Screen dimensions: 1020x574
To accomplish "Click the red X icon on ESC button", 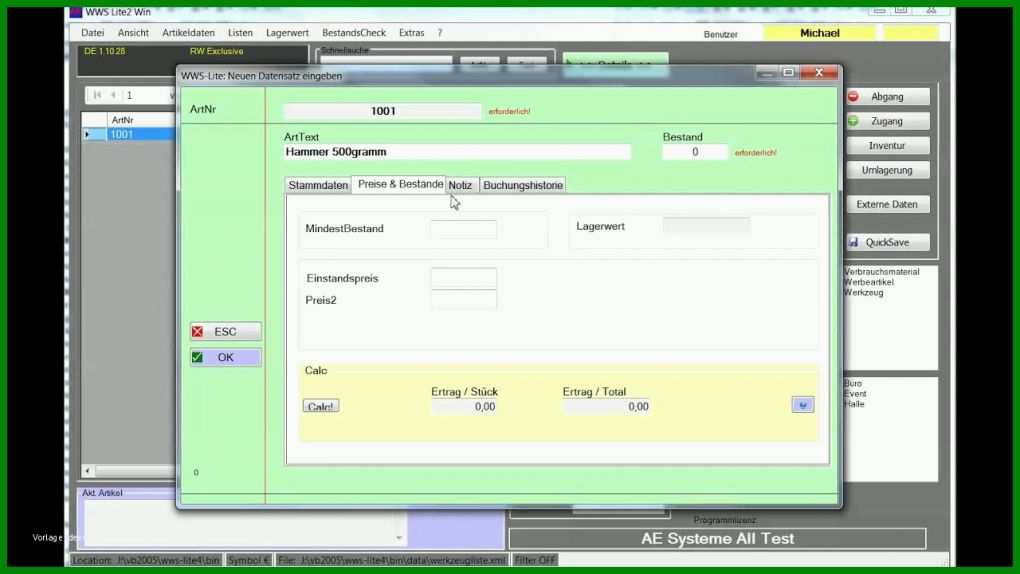I will (x=198, y=332).
